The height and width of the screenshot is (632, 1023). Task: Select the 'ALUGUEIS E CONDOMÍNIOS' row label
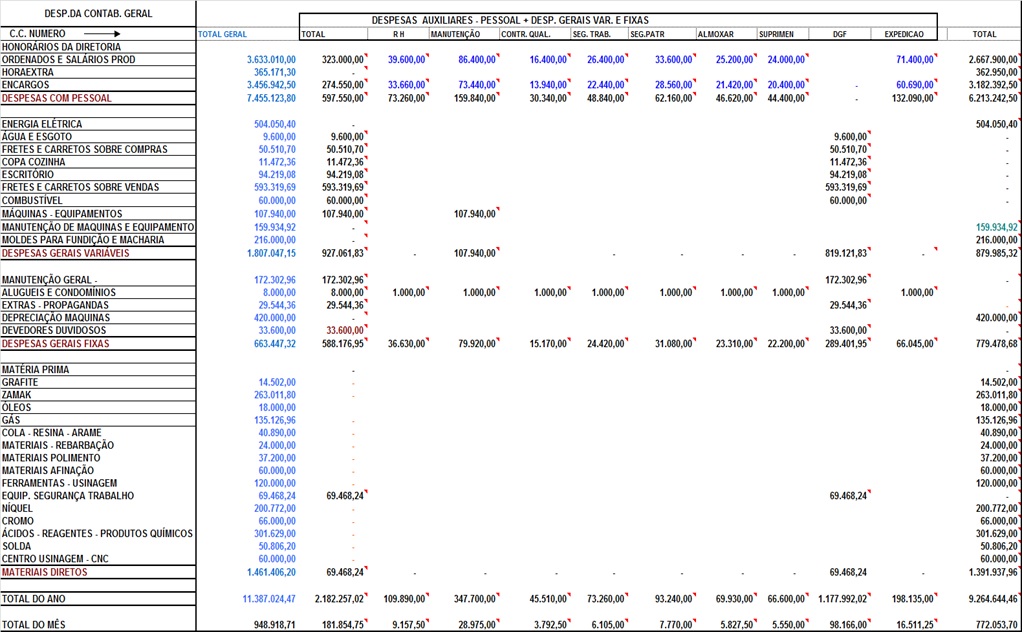(x=59, y=293)
